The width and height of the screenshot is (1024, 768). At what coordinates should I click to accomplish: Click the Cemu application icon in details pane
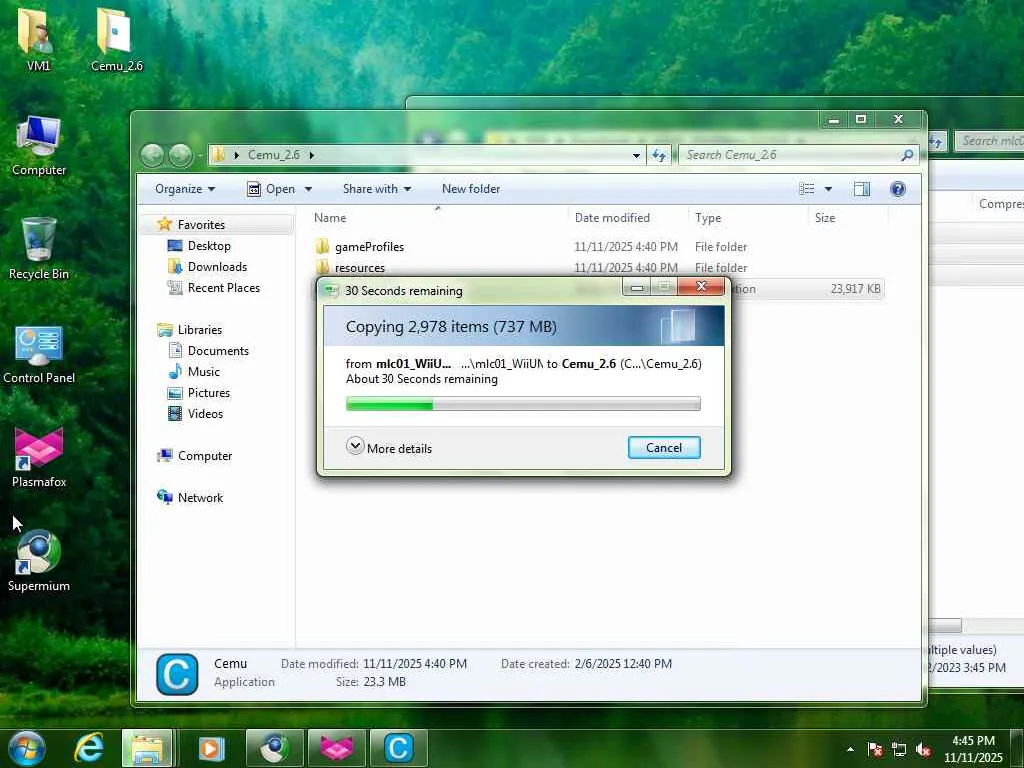(177, 674)
